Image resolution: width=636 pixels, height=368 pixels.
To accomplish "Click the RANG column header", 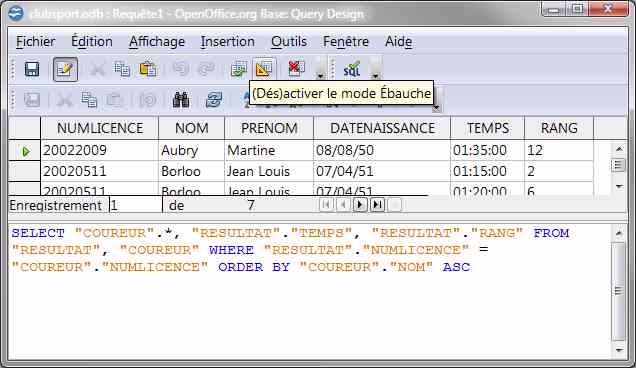I will [x=559, y=128].
